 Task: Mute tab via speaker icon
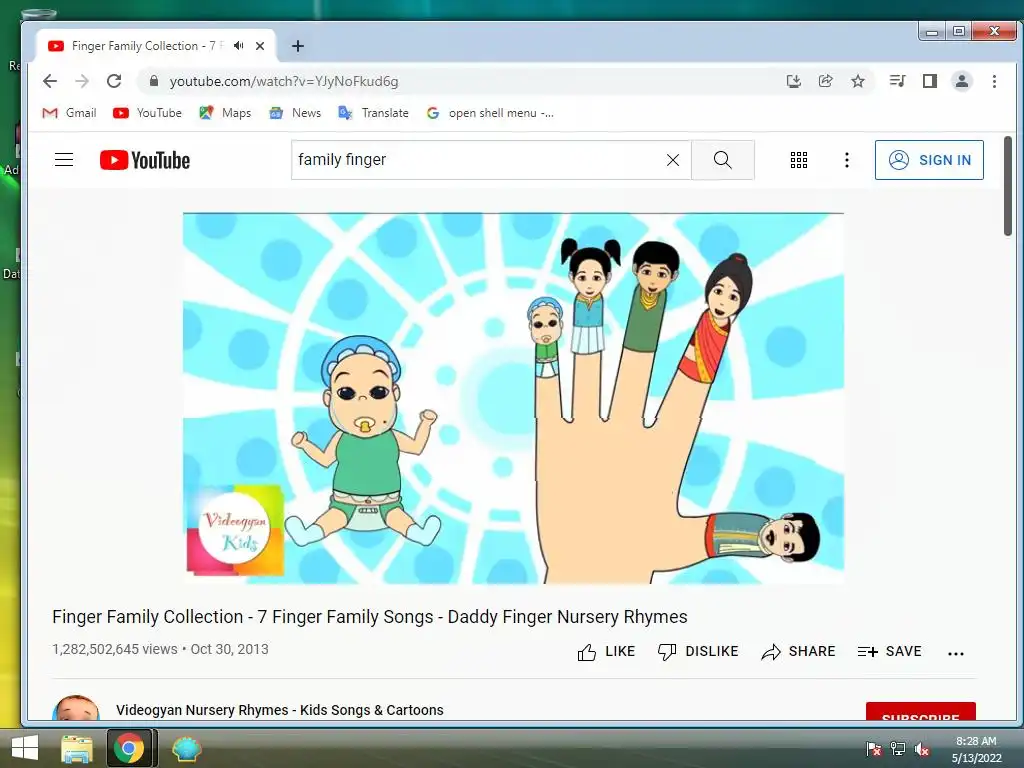pos(239,46)
